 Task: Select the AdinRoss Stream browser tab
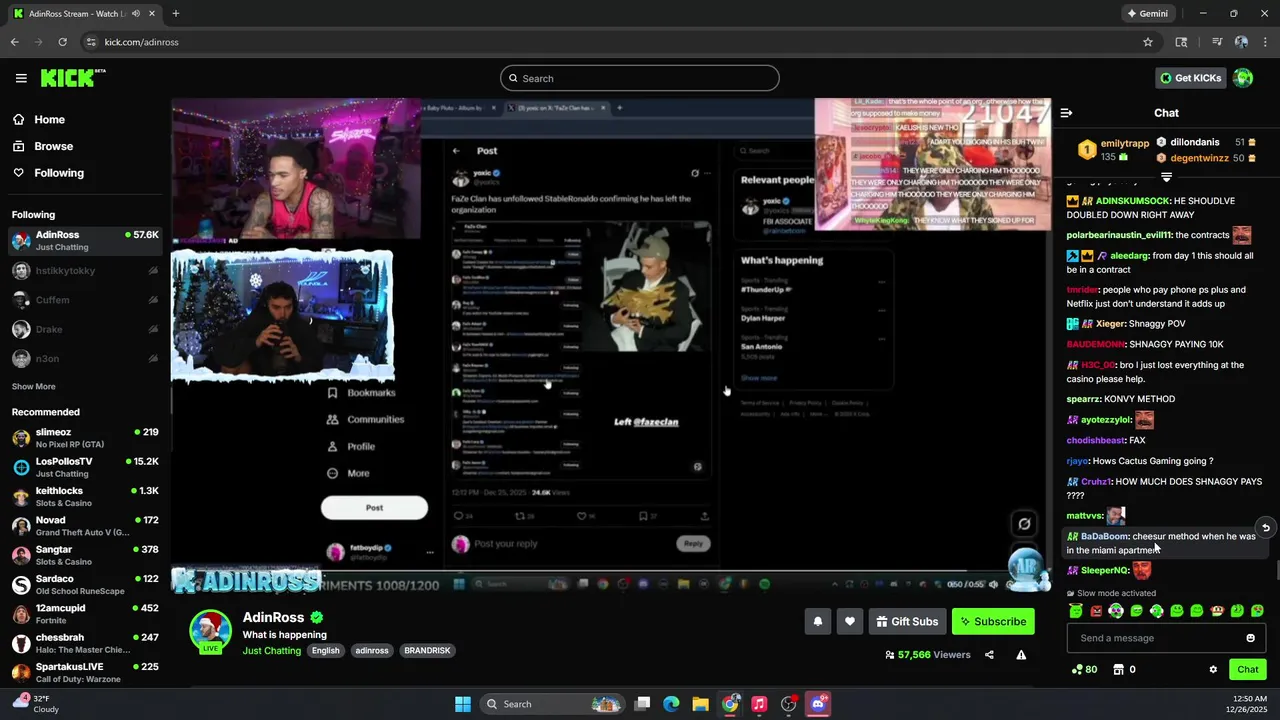pos(85,14)
